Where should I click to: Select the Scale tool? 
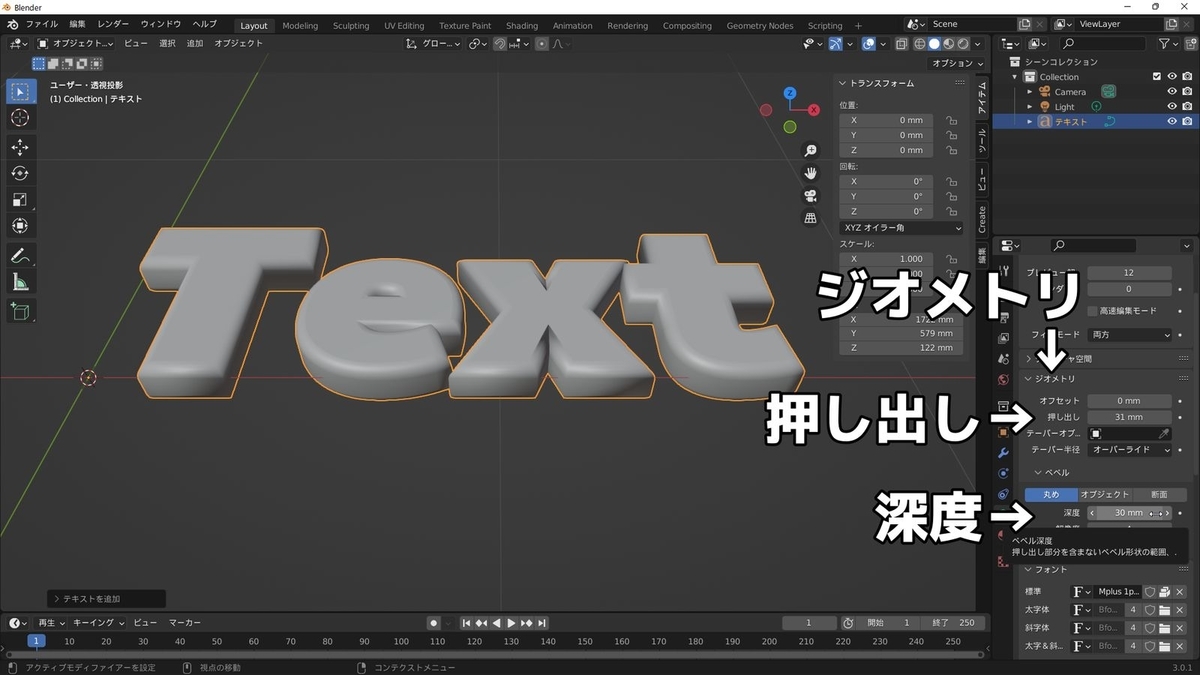20,196
